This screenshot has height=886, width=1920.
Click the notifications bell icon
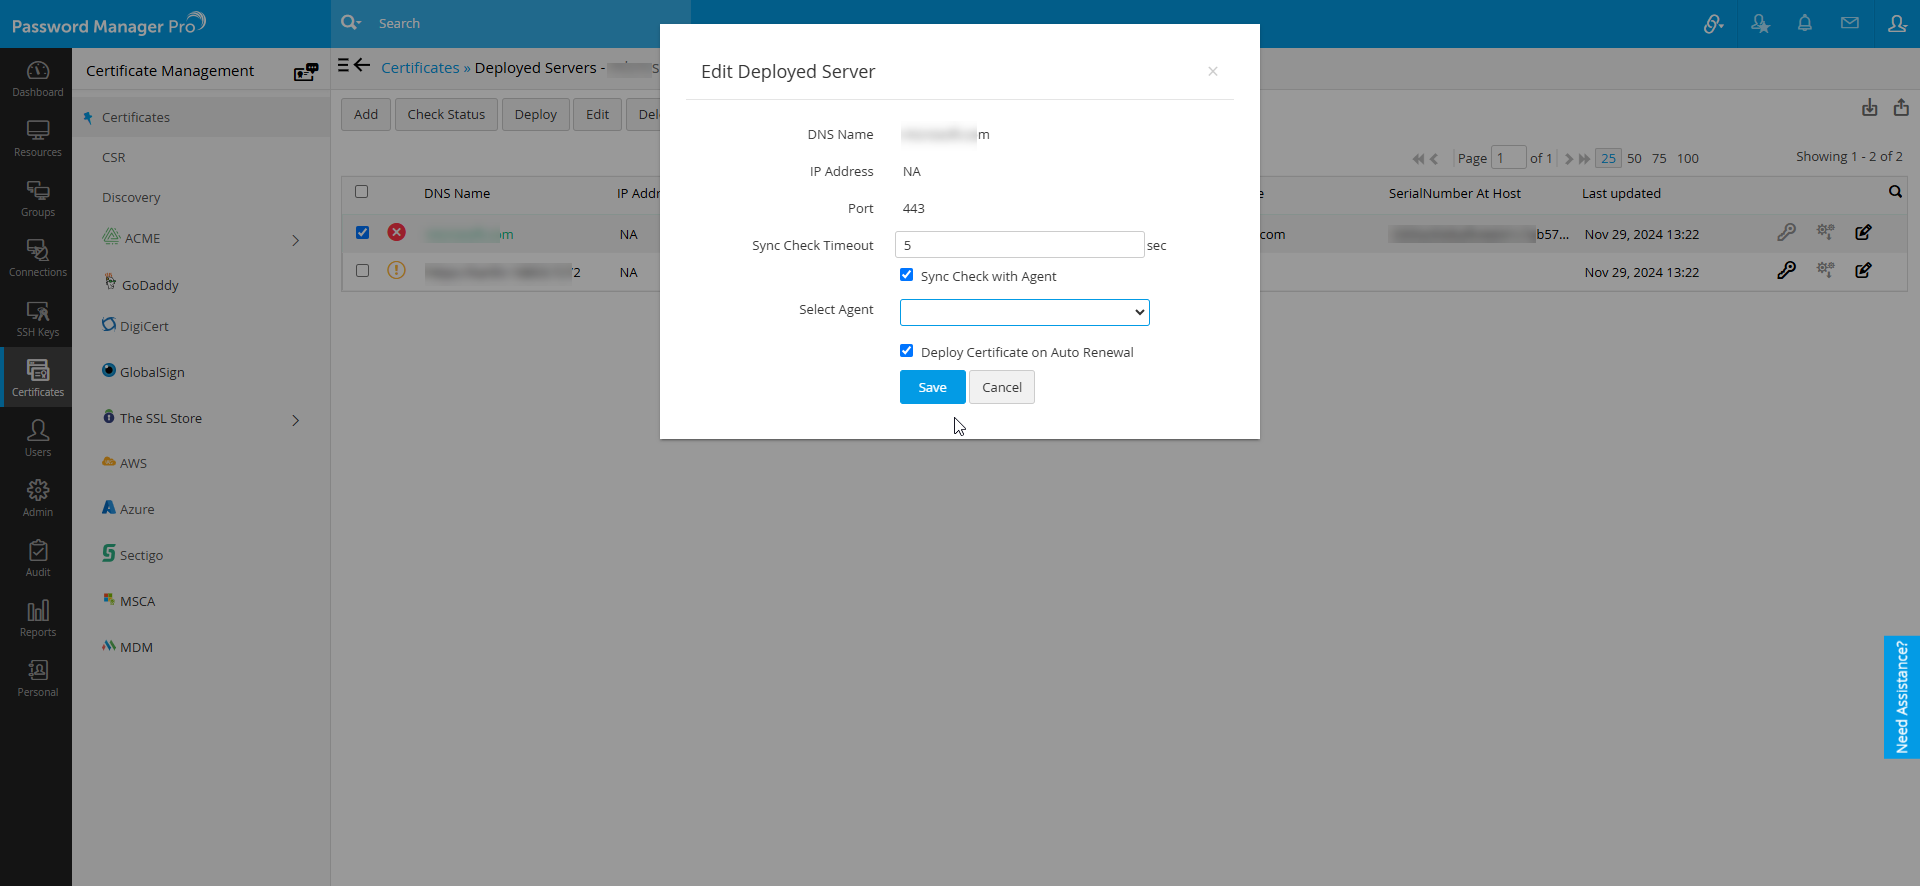(x=1805, y=23)
